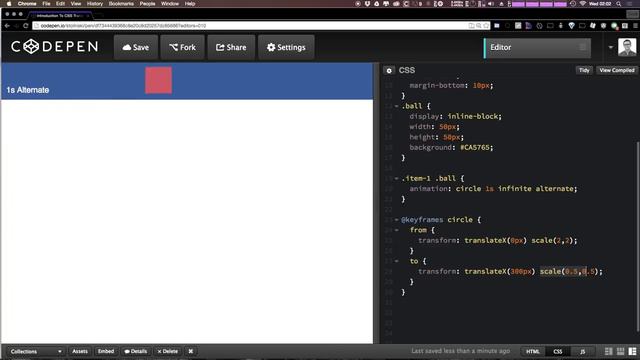
Task: Bookmark this page with star icon
Action: 486,26
